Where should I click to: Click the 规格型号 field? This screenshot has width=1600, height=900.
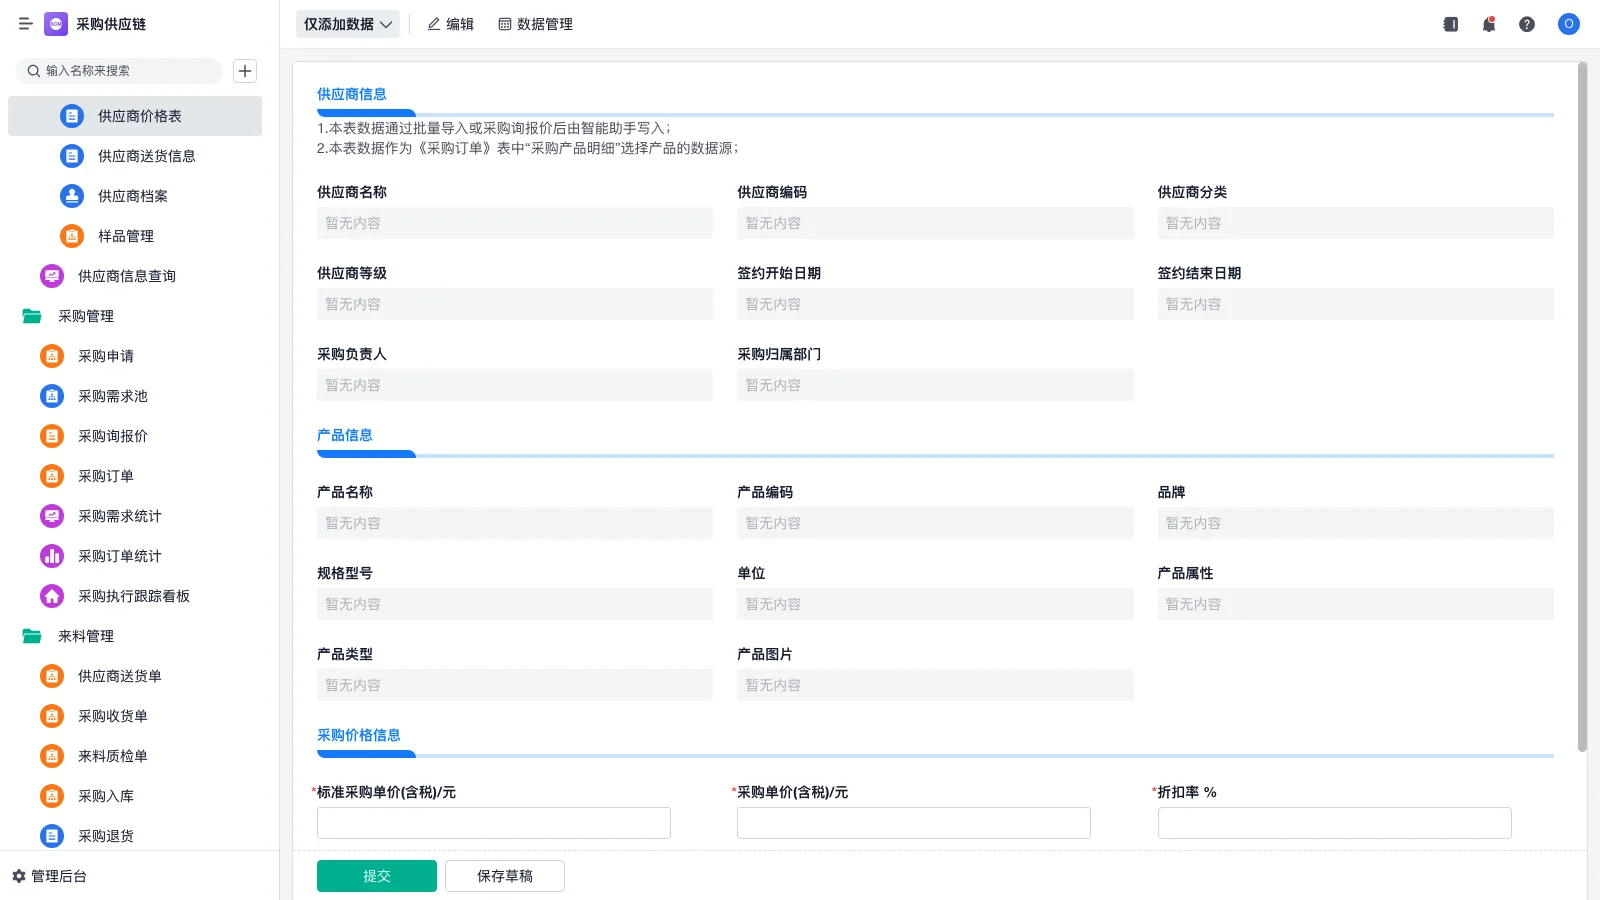pyautogui.click(x=515, y=604)
